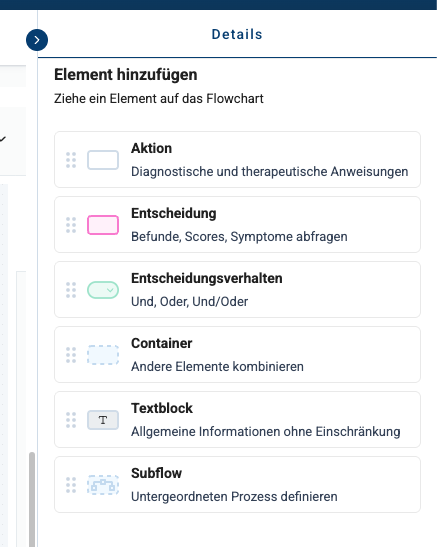Click the Und, Oder, Und/Oder subtitle
The width and height of the screenshot is (437, 547).
(x=189, y=301)
